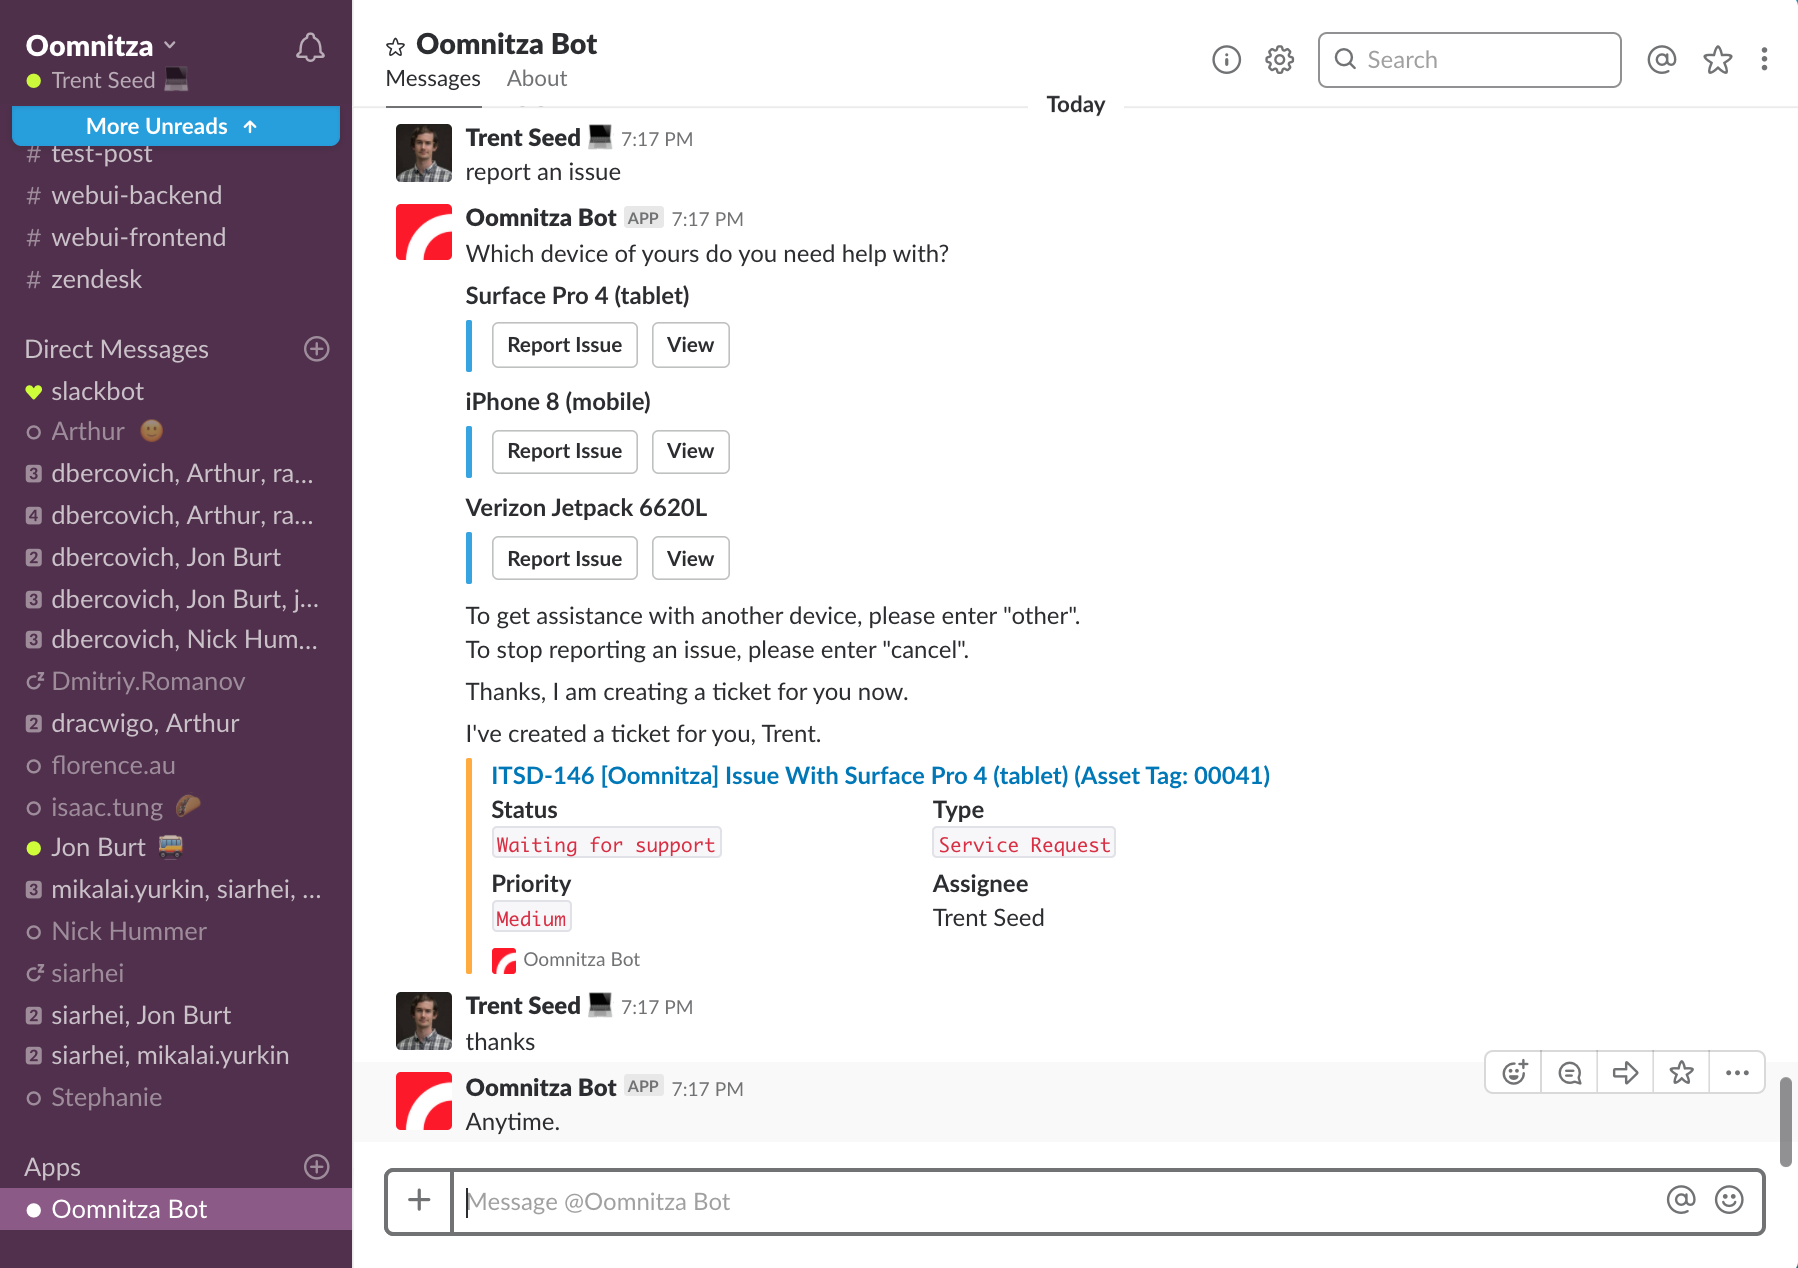Start a thread on Anytime message

(x=1570, y=1073)
